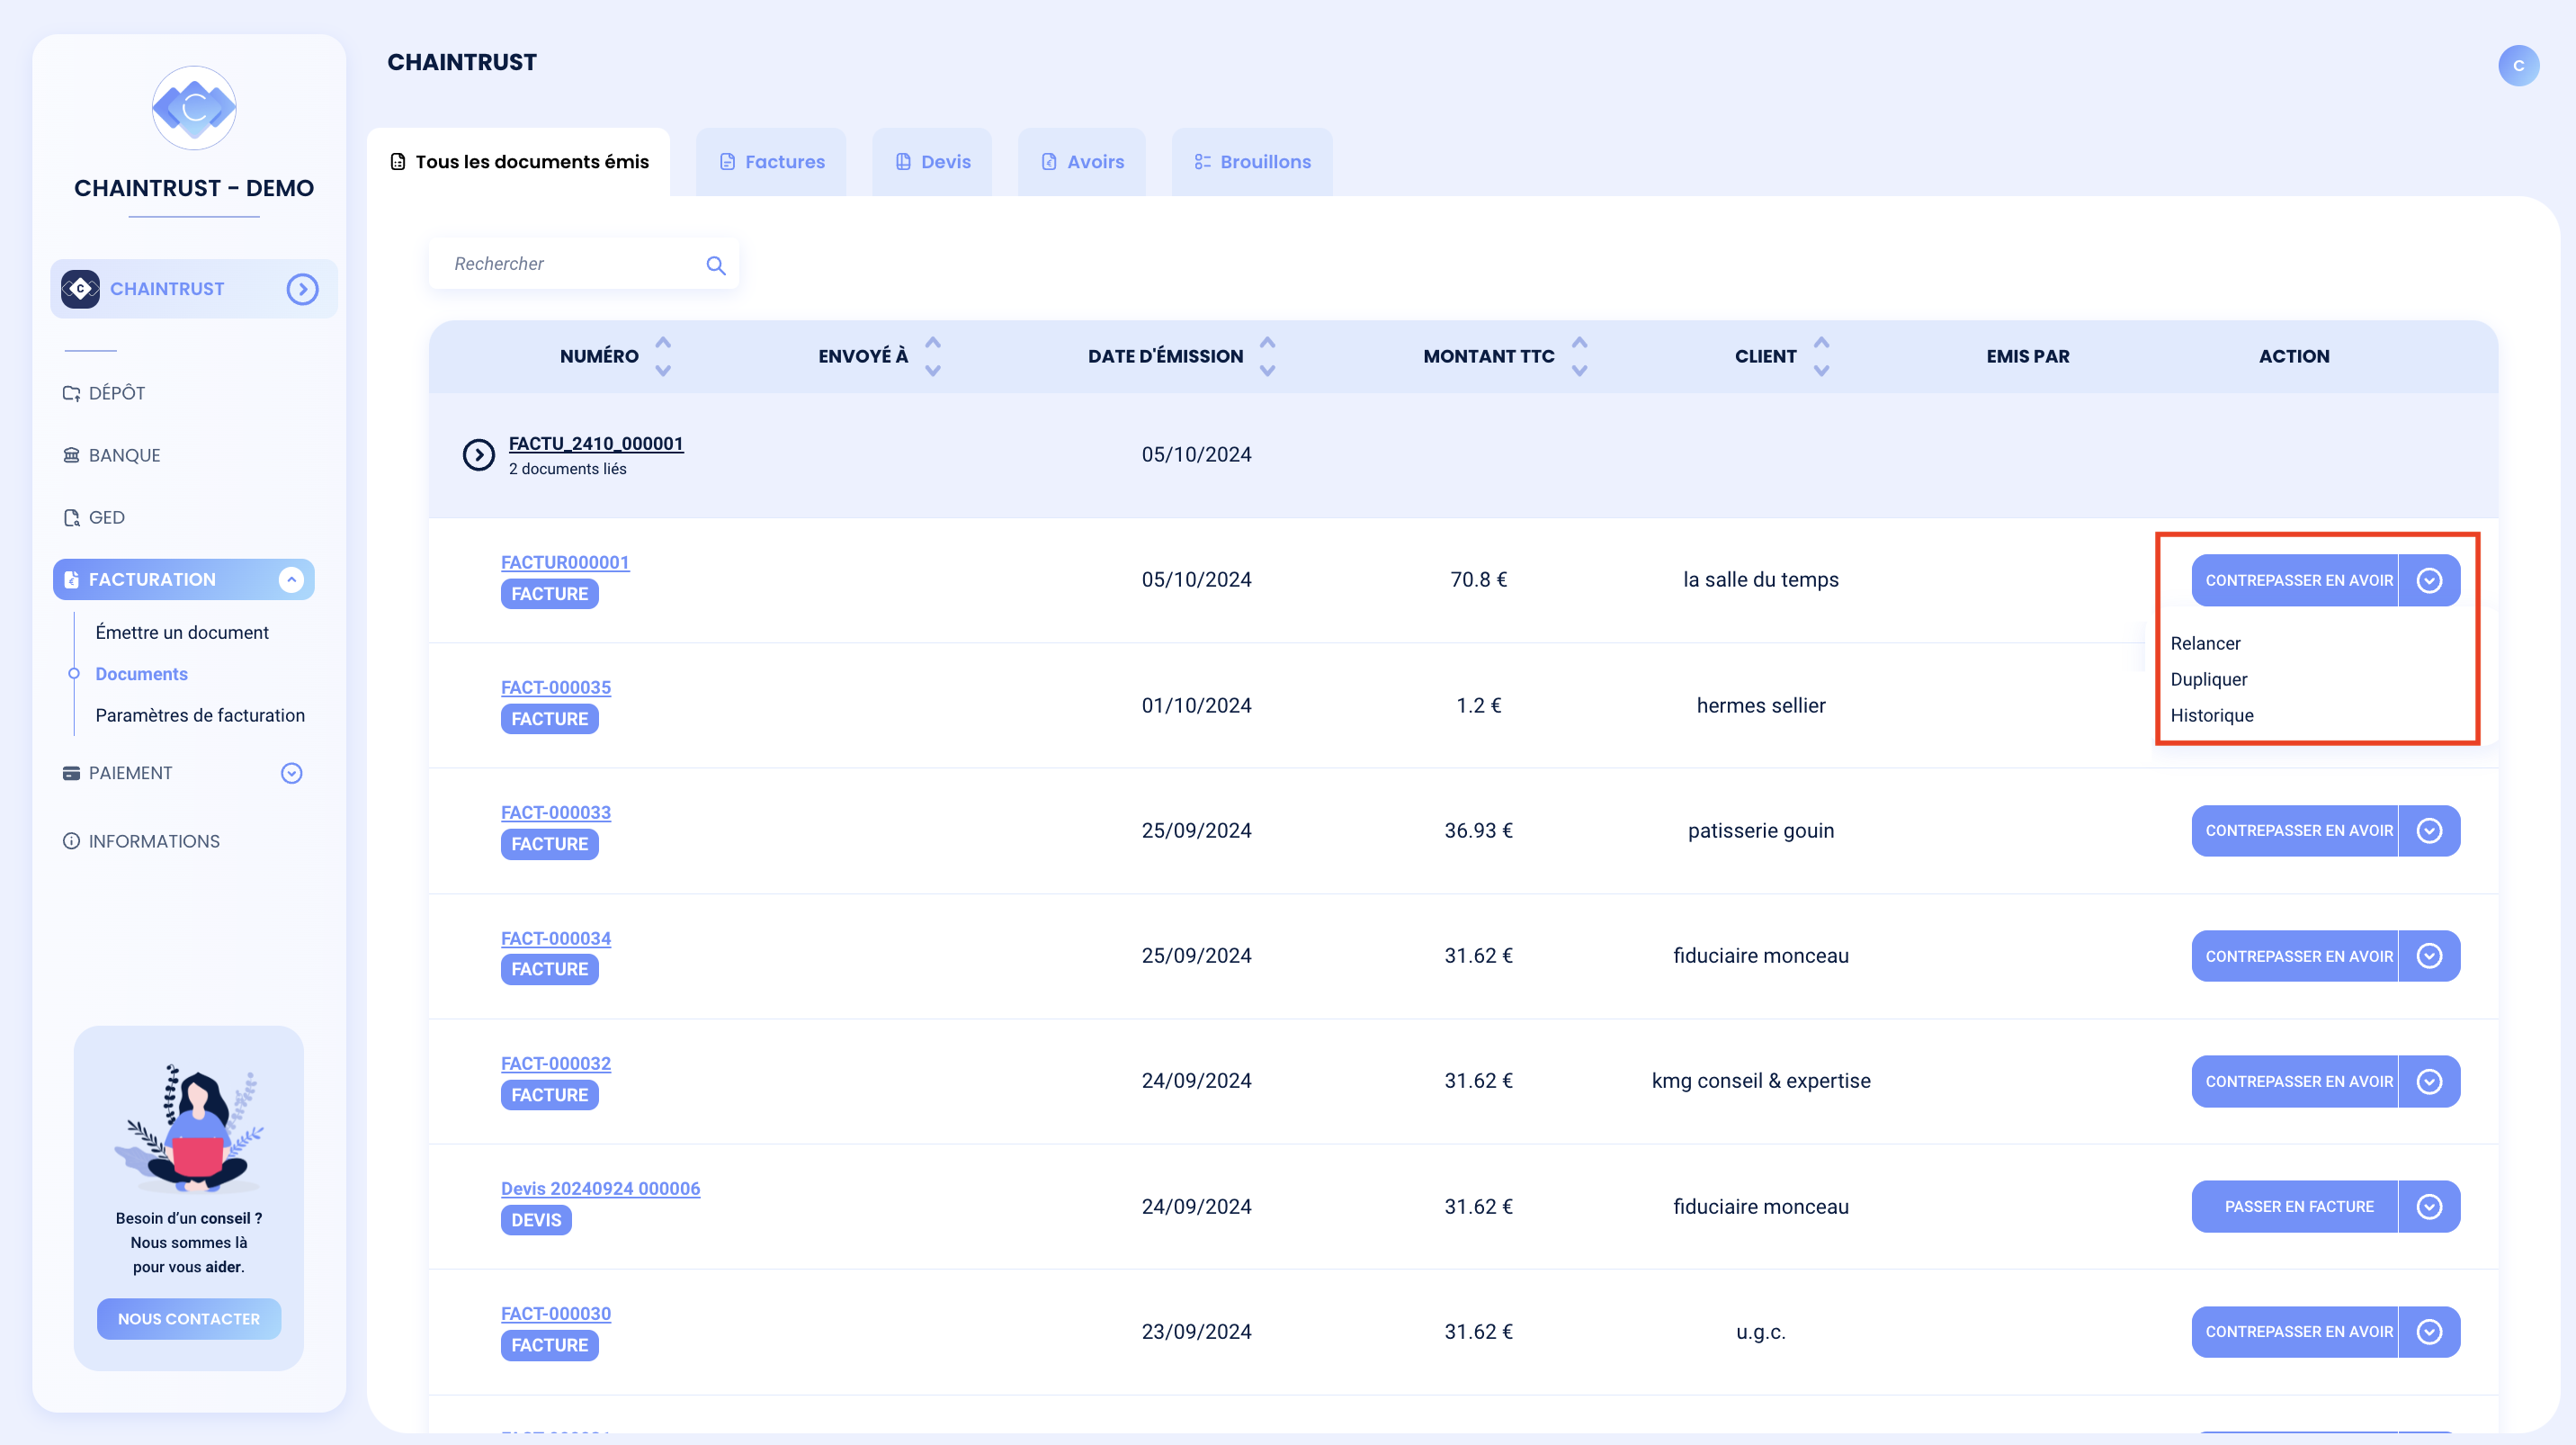This screenshot has width=2576, height=1445.
Task: Click client name 'hermes sellier'
Action: tap(1760, 705)
